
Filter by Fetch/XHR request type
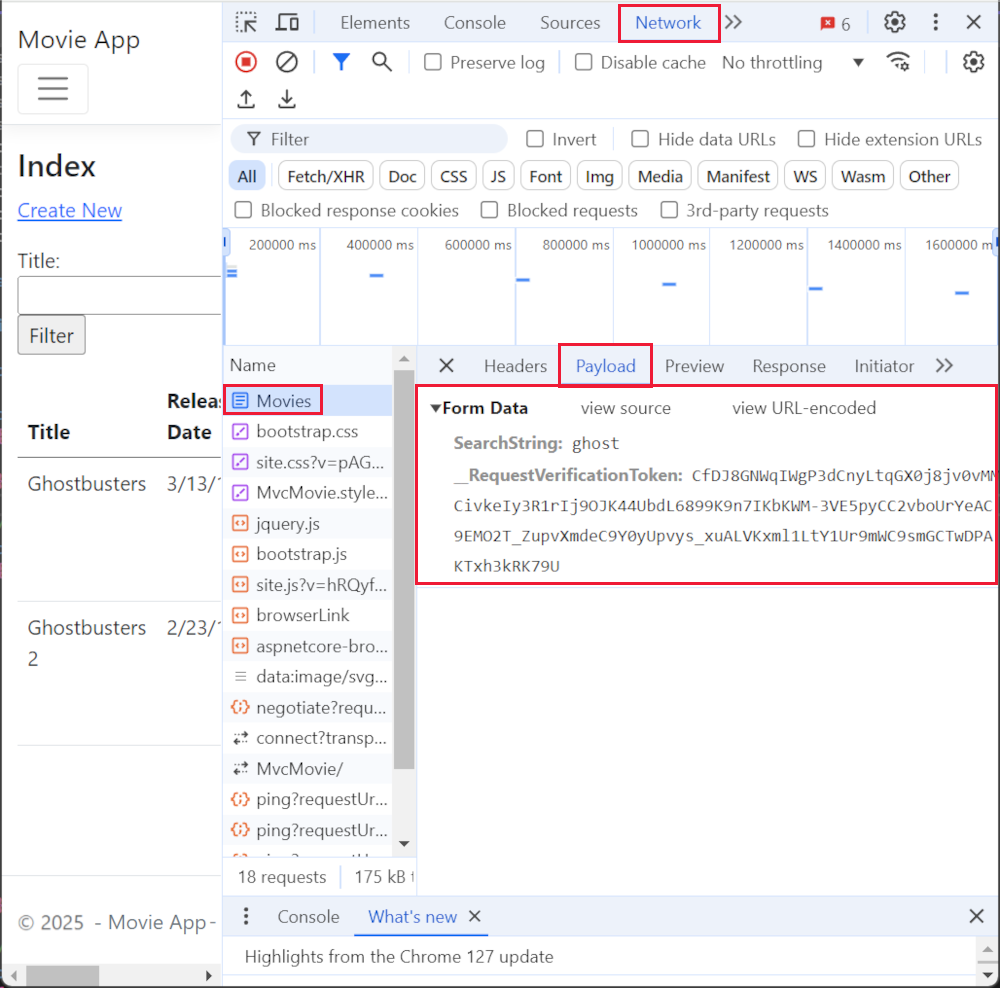(x=326, y=176)
